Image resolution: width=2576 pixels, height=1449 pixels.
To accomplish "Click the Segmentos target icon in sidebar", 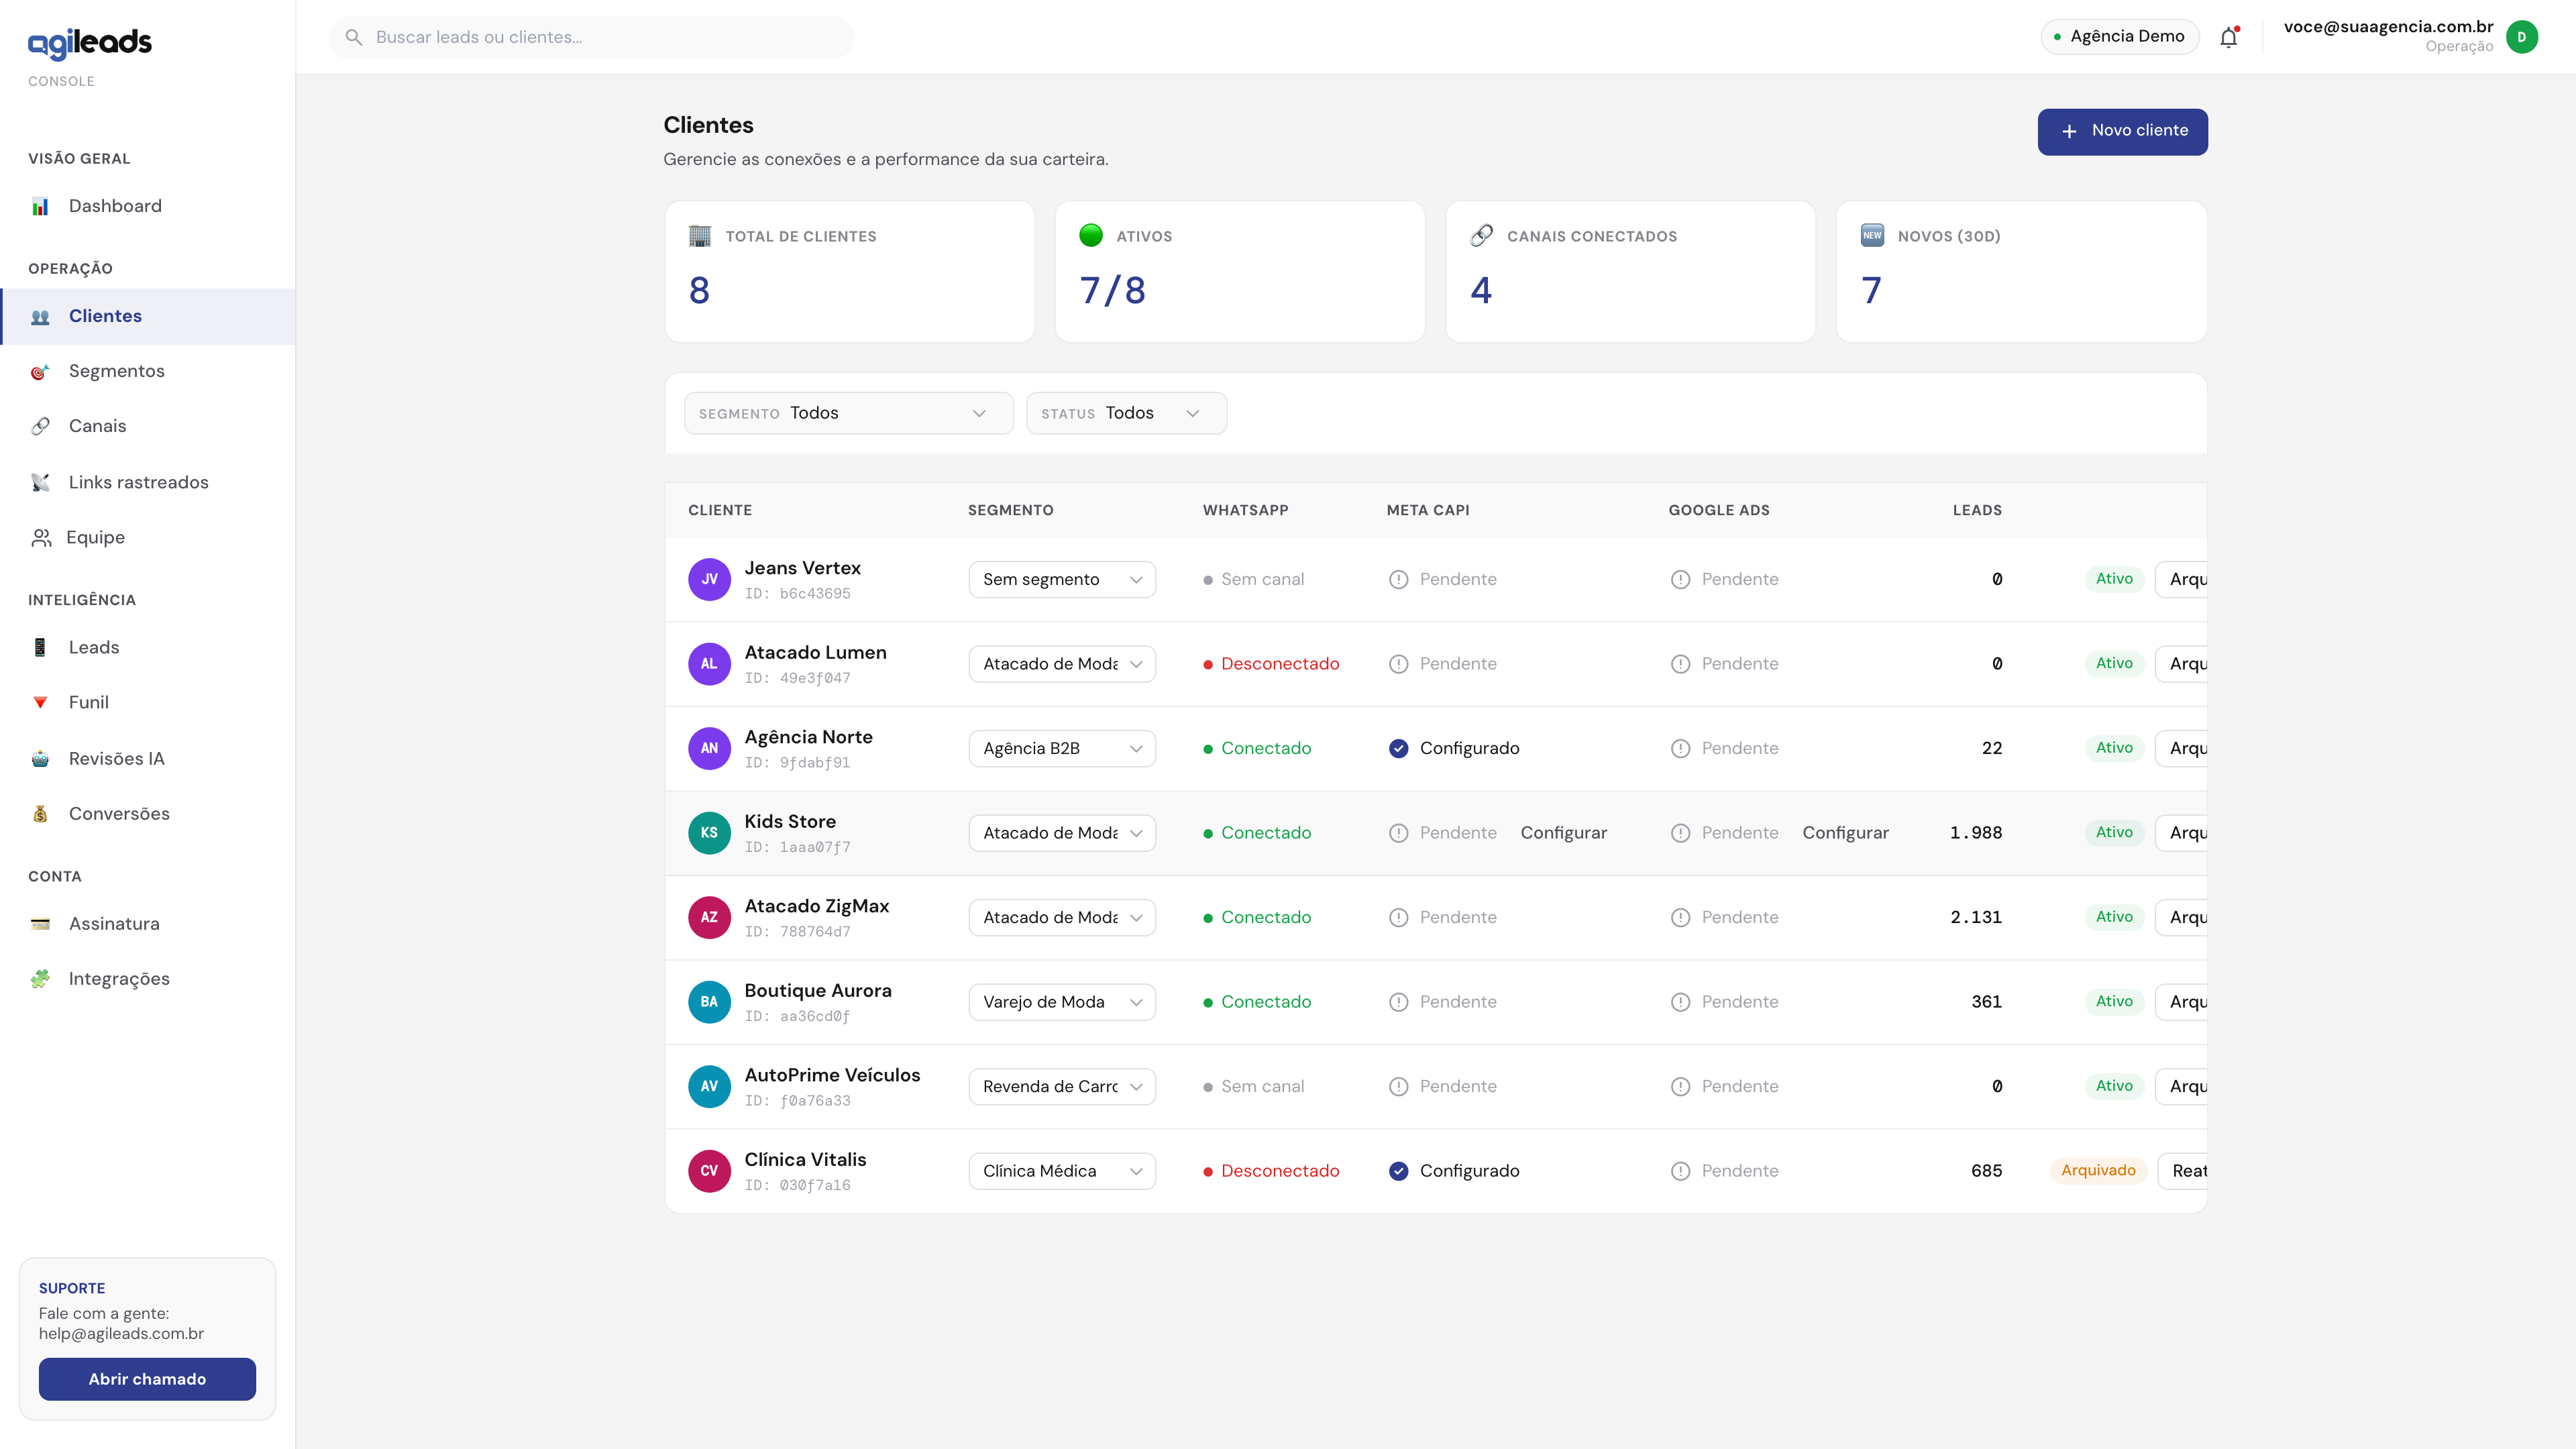I will [x=40, y=372].
